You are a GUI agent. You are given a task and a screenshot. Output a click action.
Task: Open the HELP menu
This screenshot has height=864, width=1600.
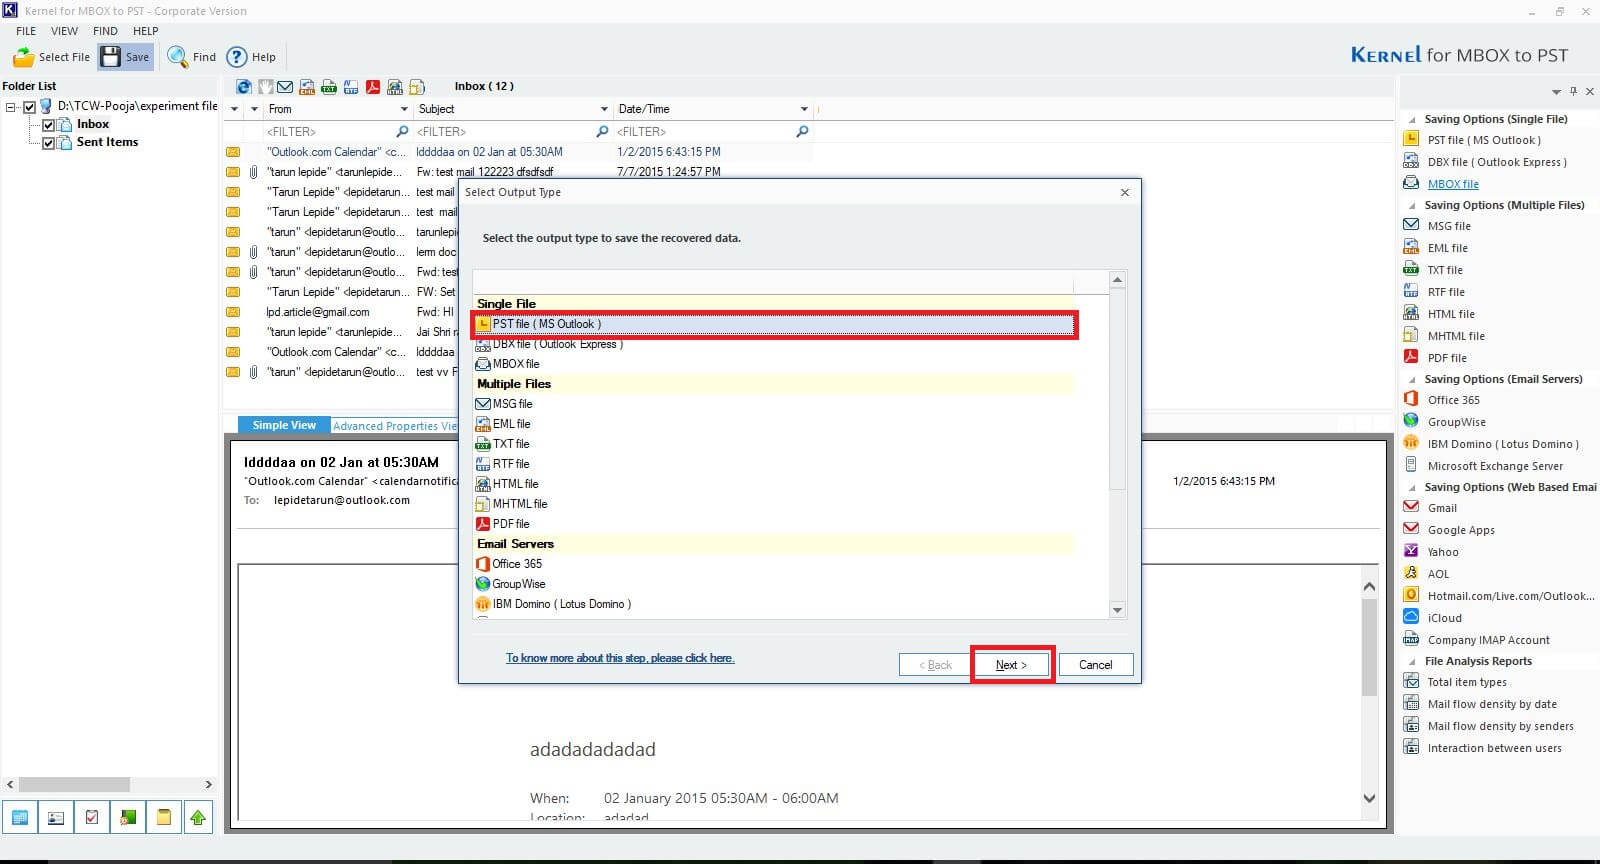146,31
